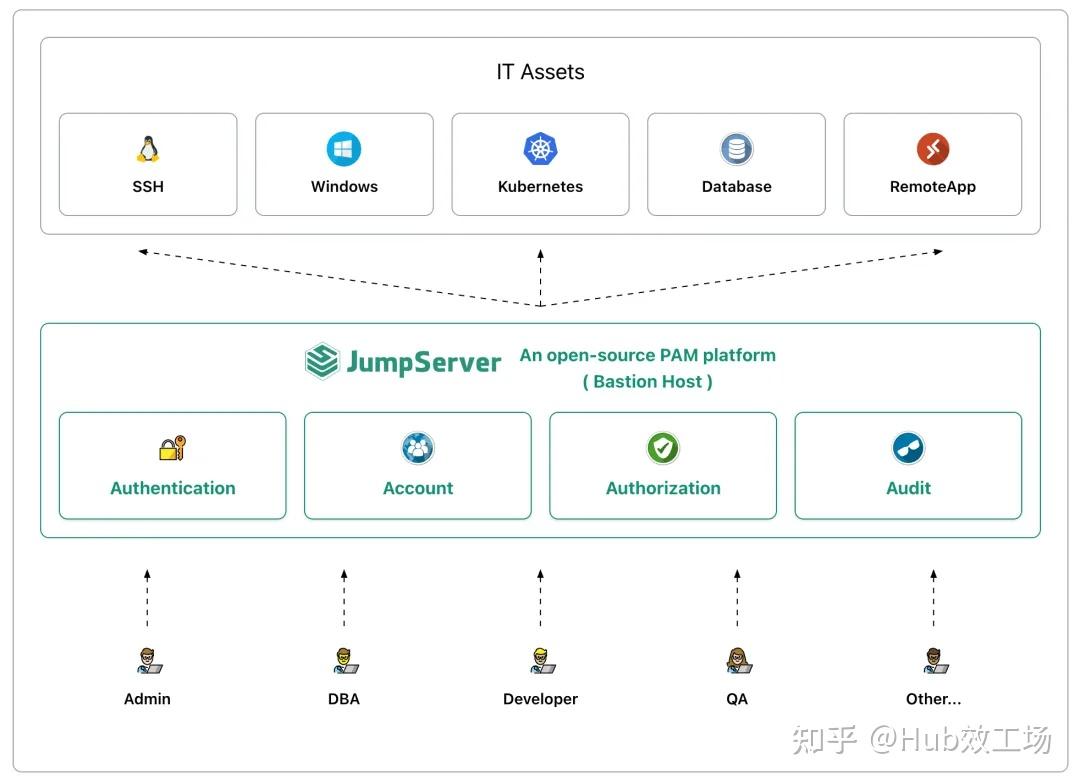Select the Authorization green shield checkmark icon

663,448
